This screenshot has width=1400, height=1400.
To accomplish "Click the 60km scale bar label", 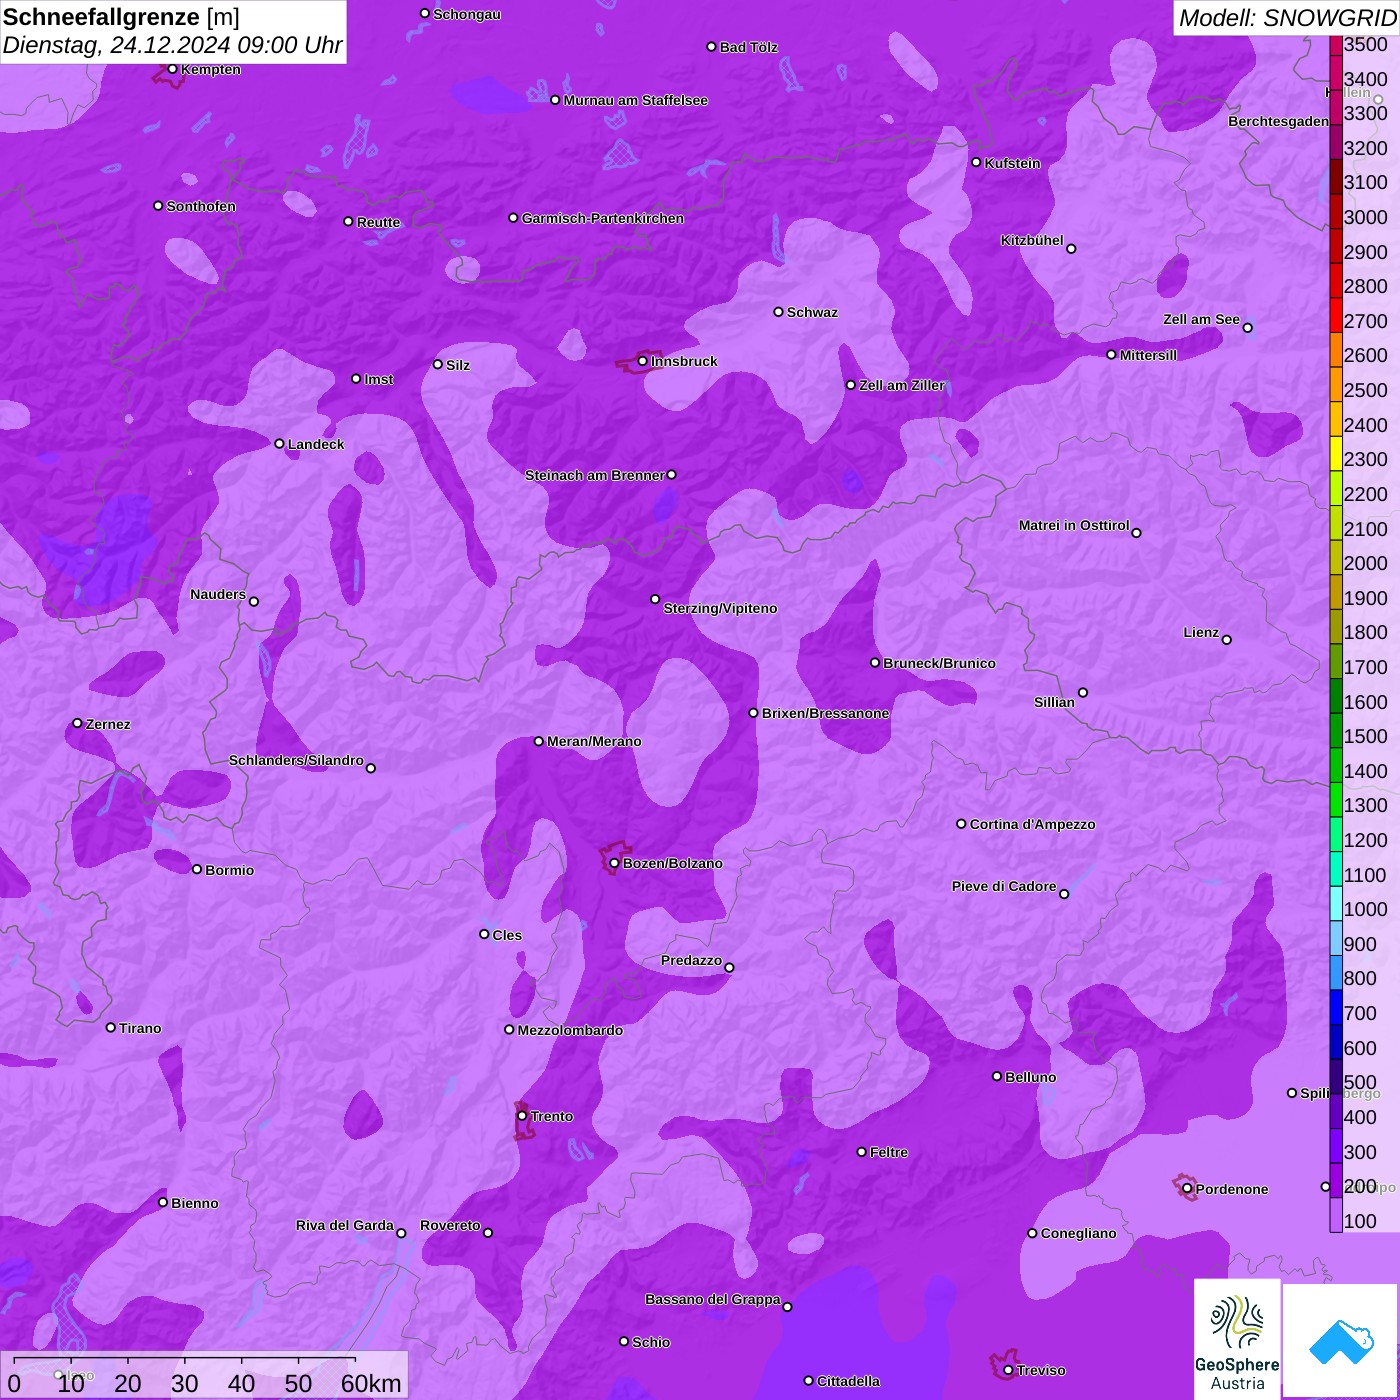I will [x=371, y=1383].
